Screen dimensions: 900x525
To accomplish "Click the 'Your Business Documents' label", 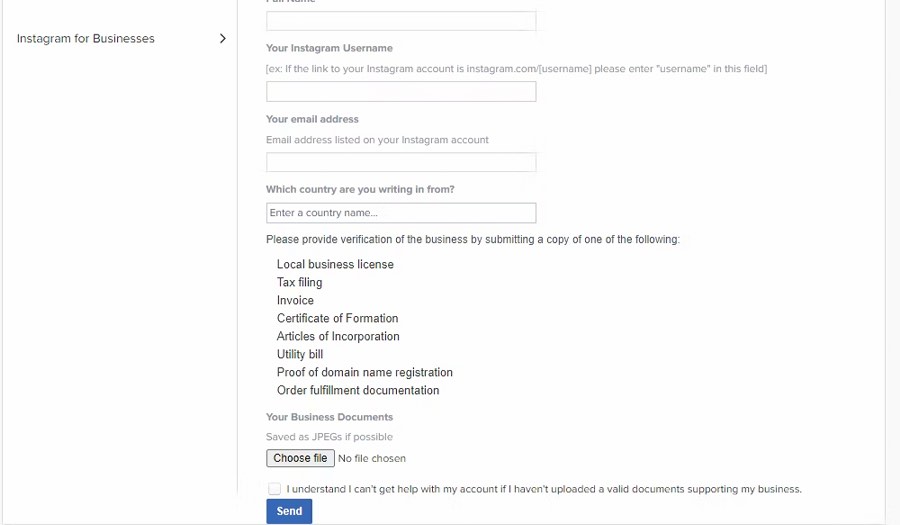I will click(x=329, y=417).
